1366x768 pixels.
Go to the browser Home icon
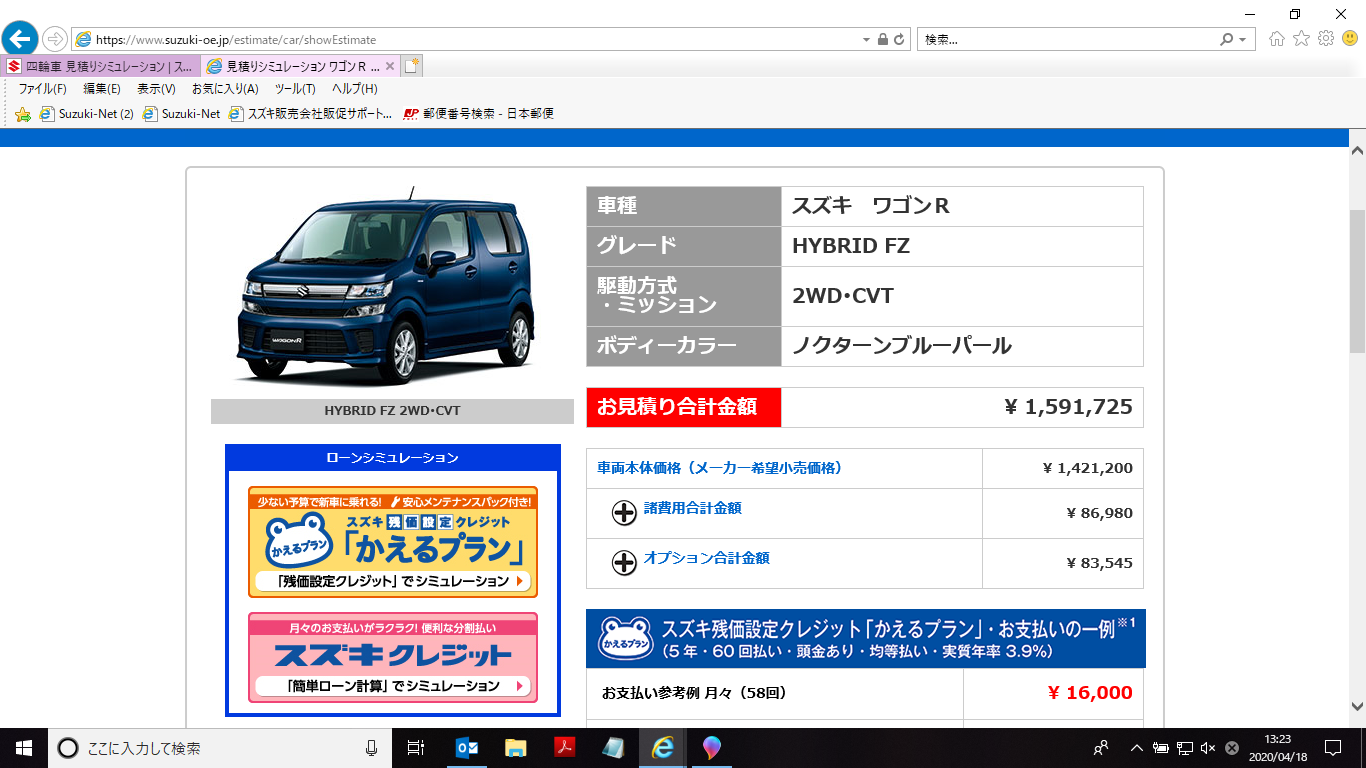click(x=1277, y=39)
